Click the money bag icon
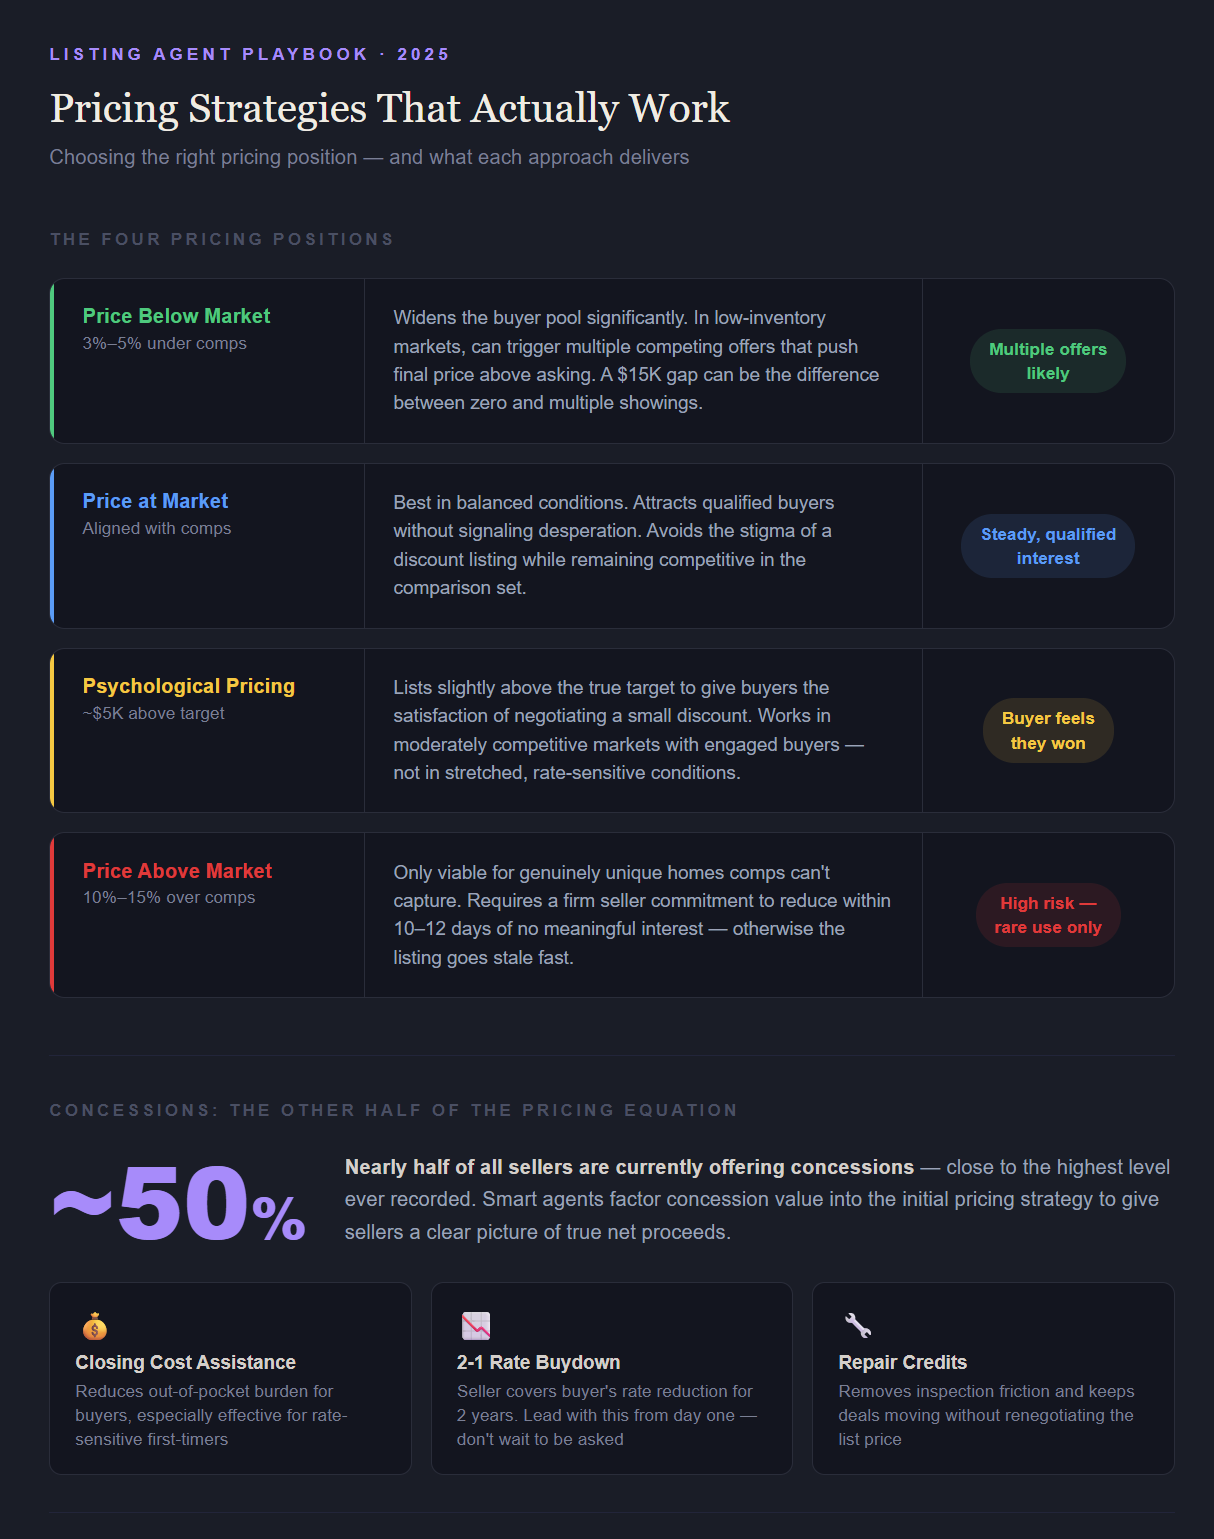Viewport: 1214px width, 1539px height. (95, 1326)
